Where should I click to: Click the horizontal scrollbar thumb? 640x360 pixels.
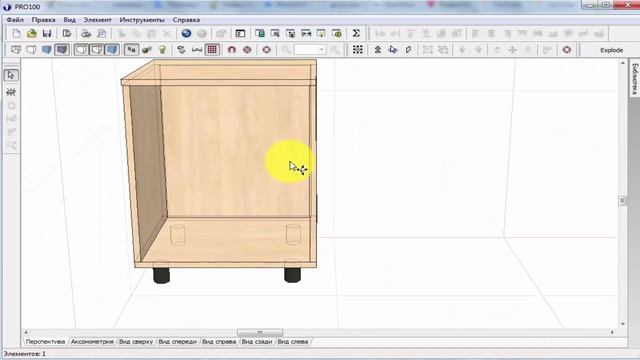(x=260, y=332)
